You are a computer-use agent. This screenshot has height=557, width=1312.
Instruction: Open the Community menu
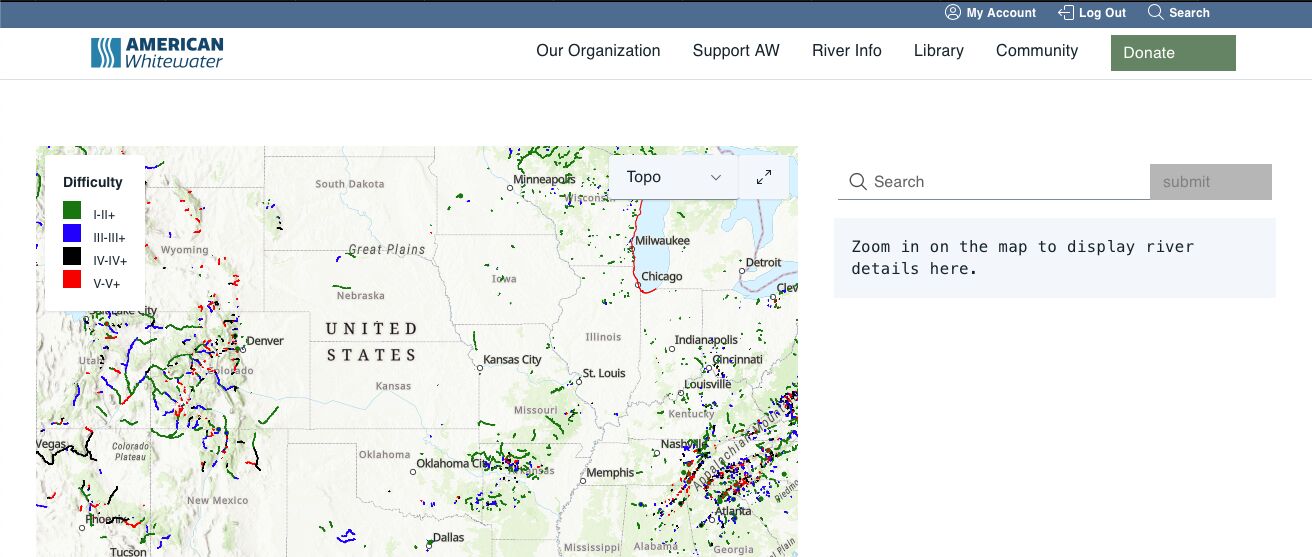pyautogui.click(x=1036, y=51)
